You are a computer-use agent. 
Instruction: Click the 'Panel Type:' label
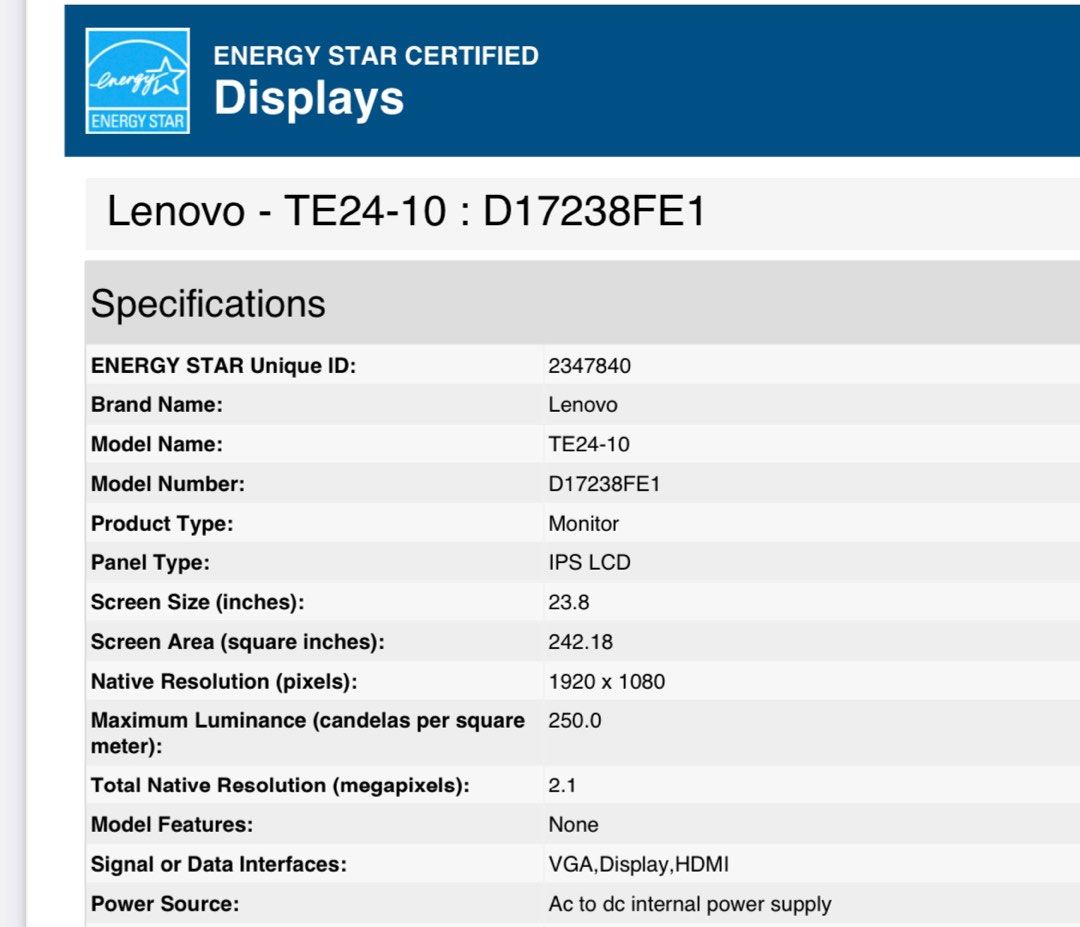(150, 563)
